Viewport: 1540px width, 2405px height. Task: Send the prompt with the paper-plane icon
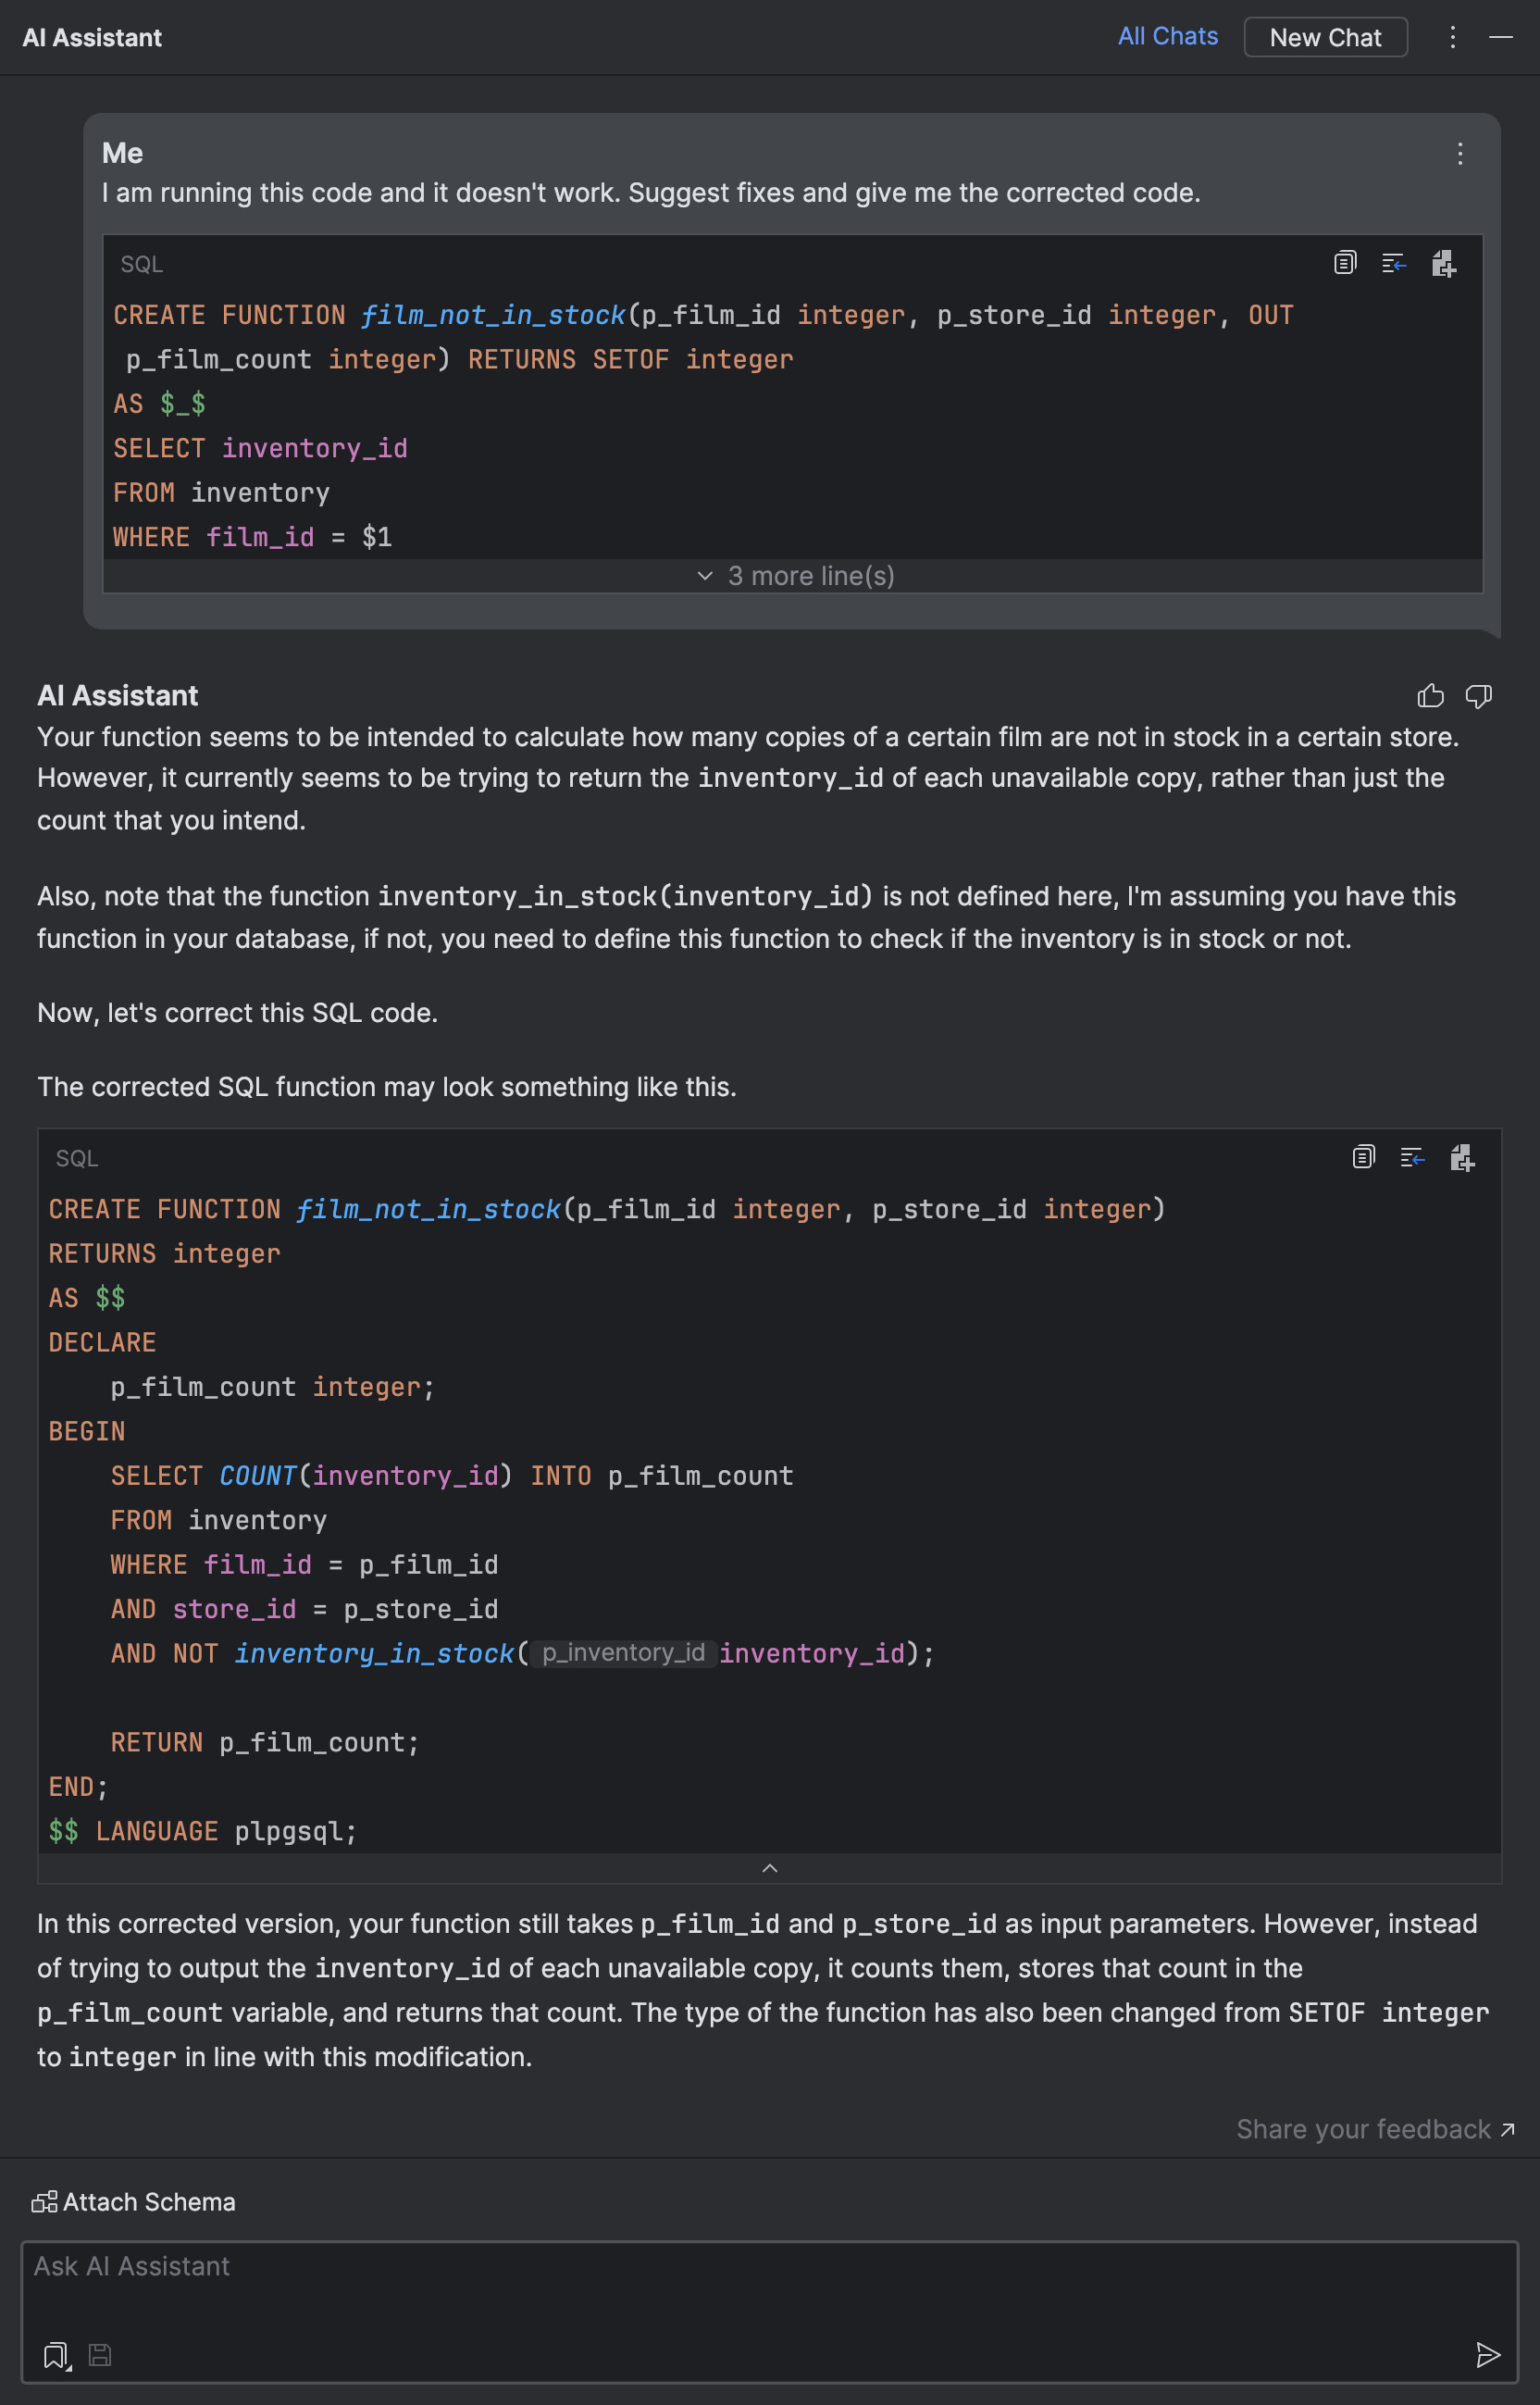(1487, 2354)
